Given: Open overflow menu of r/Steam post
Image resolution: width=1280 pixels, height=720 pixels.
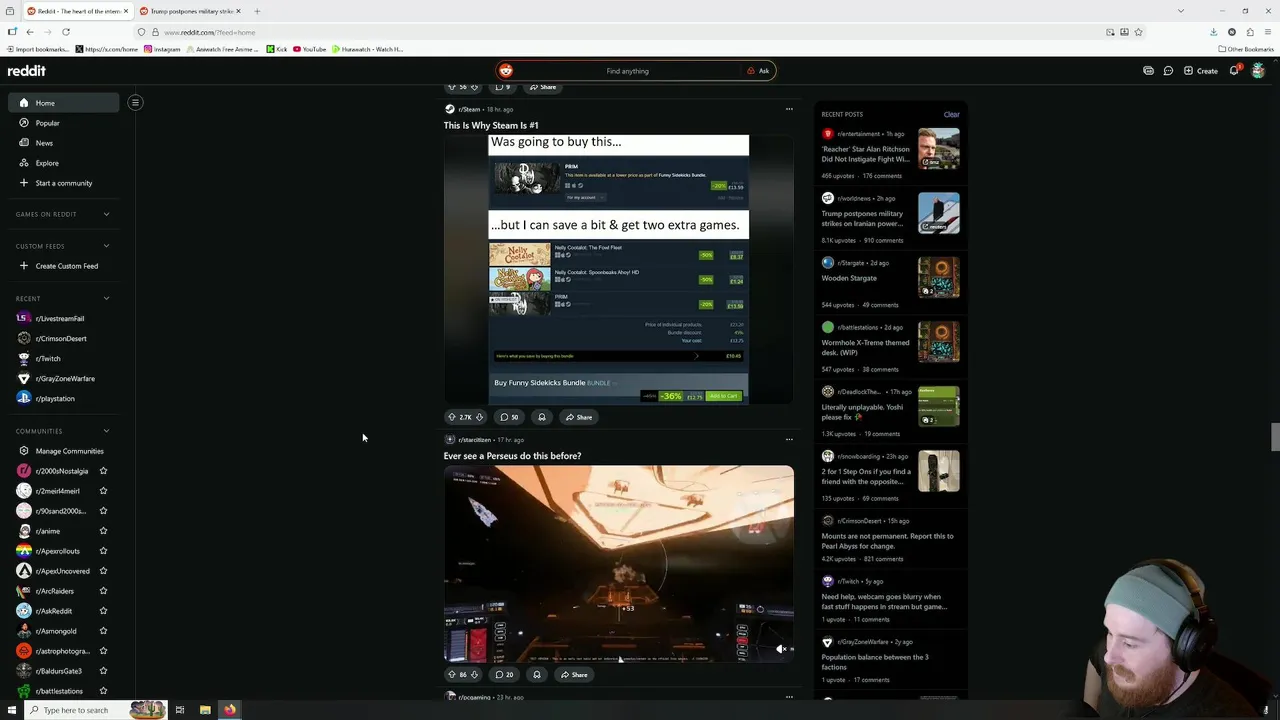Looking at the screenshot, I should point(789,109).
